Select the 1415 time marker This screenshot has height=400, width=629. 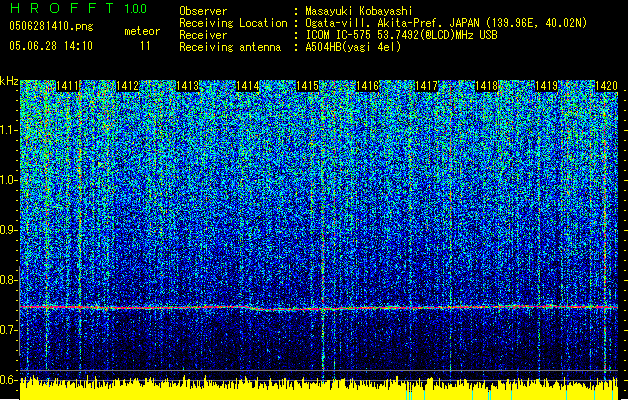coord(308,87)
